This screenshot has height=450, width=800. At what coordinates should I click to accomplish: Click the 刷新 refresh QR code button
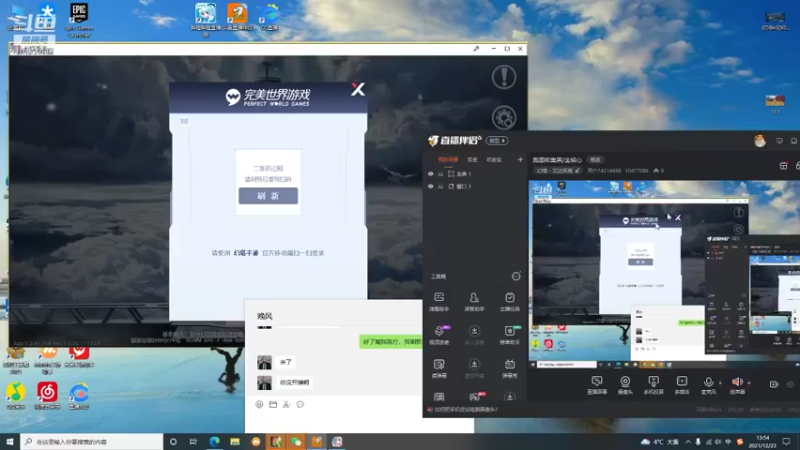coord(268,196)
